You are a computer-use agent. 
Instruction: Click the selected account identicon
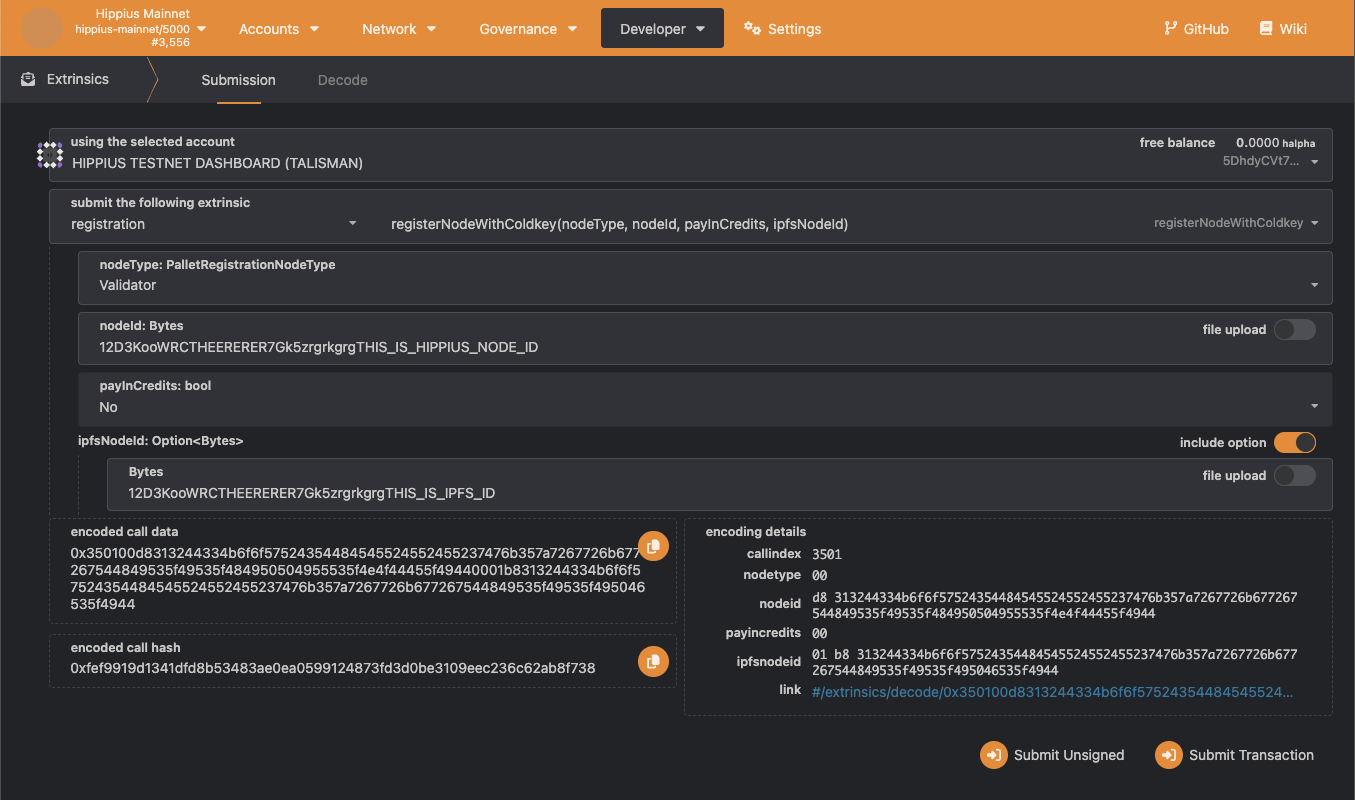tap(50, 154)
